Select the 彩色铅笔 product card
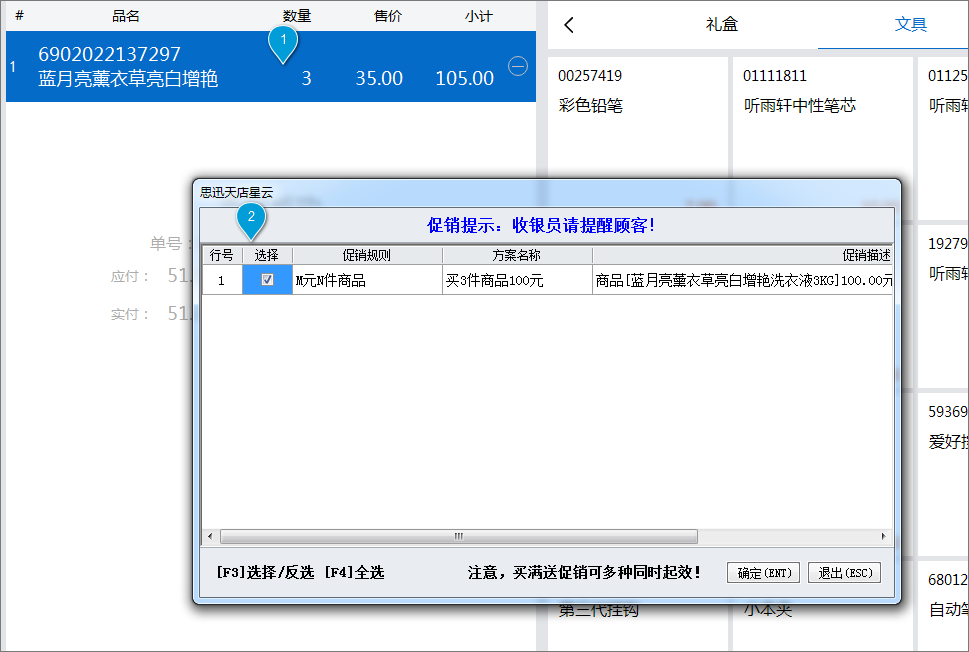The height and width of the screenshot is (652, 969). (x=637, y=136)
